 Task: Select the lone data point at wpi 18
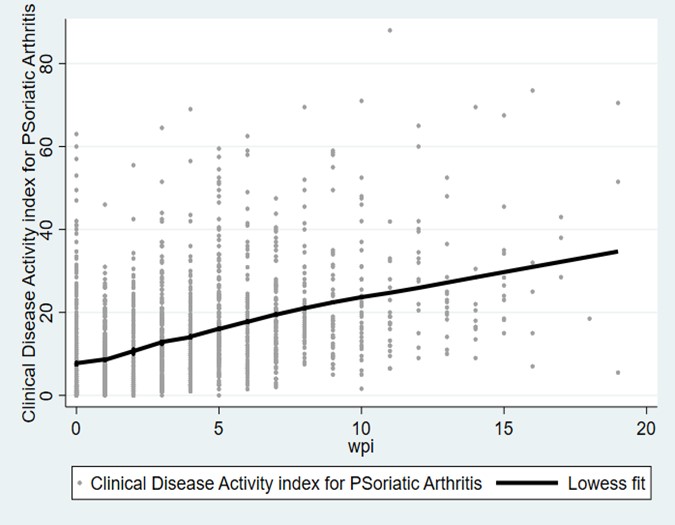[589, 318]
